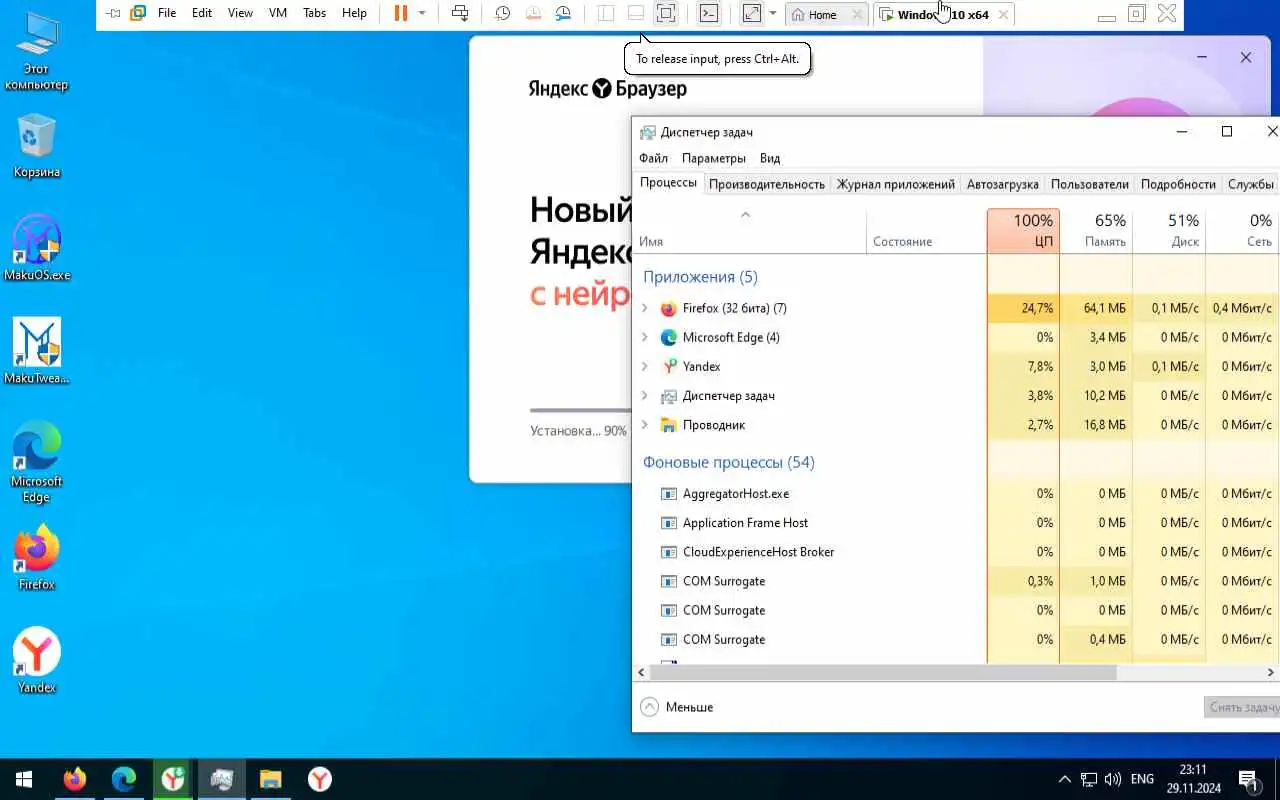Switch to the Производительность tab

click(767, 184)
